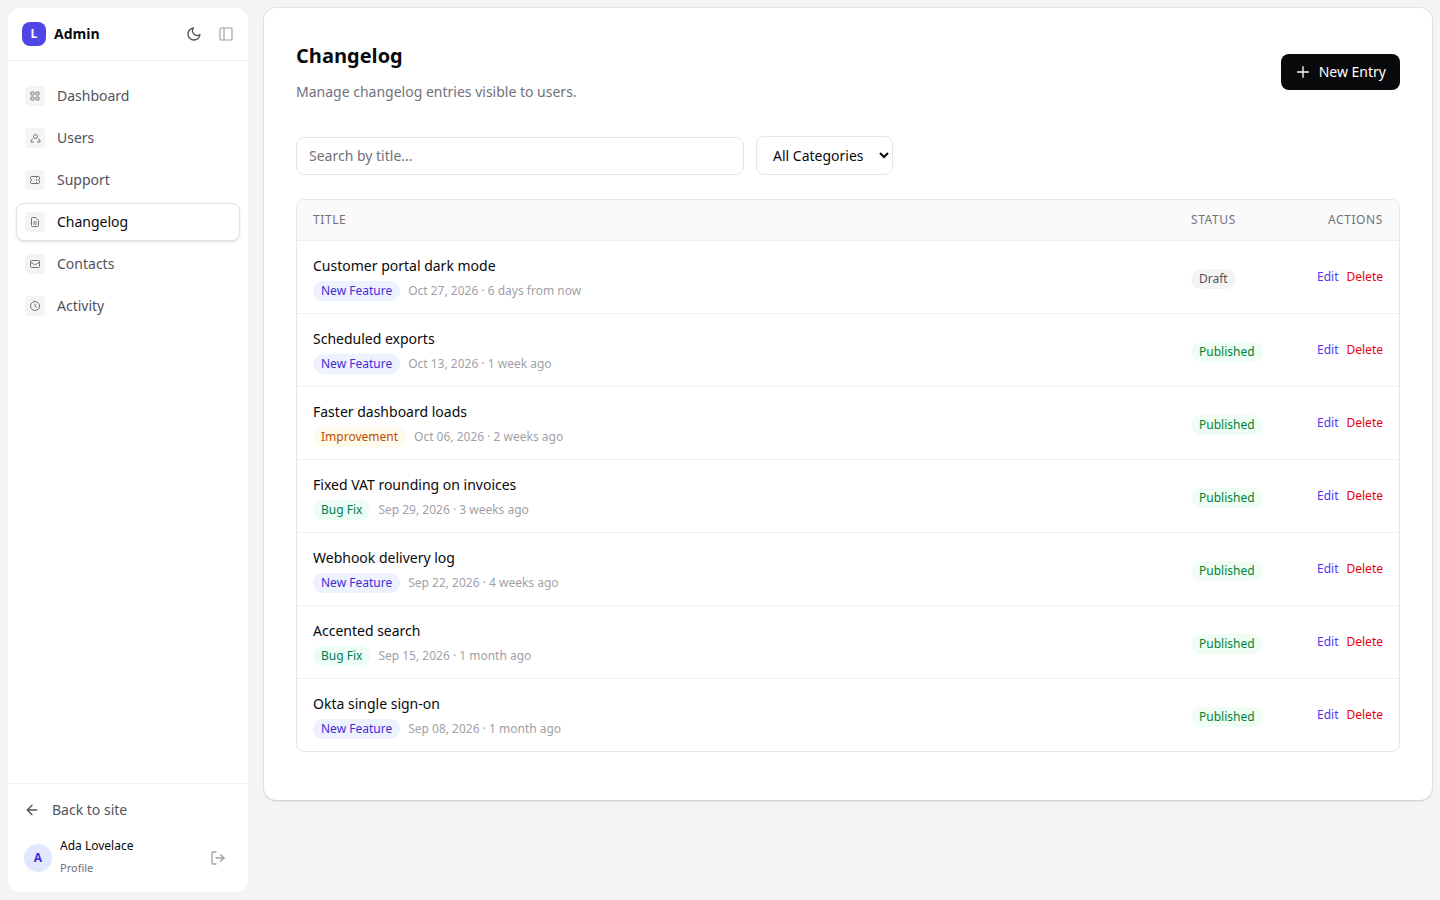Click the purple L logo icon

pyautogui.click(x=34, y=34)
